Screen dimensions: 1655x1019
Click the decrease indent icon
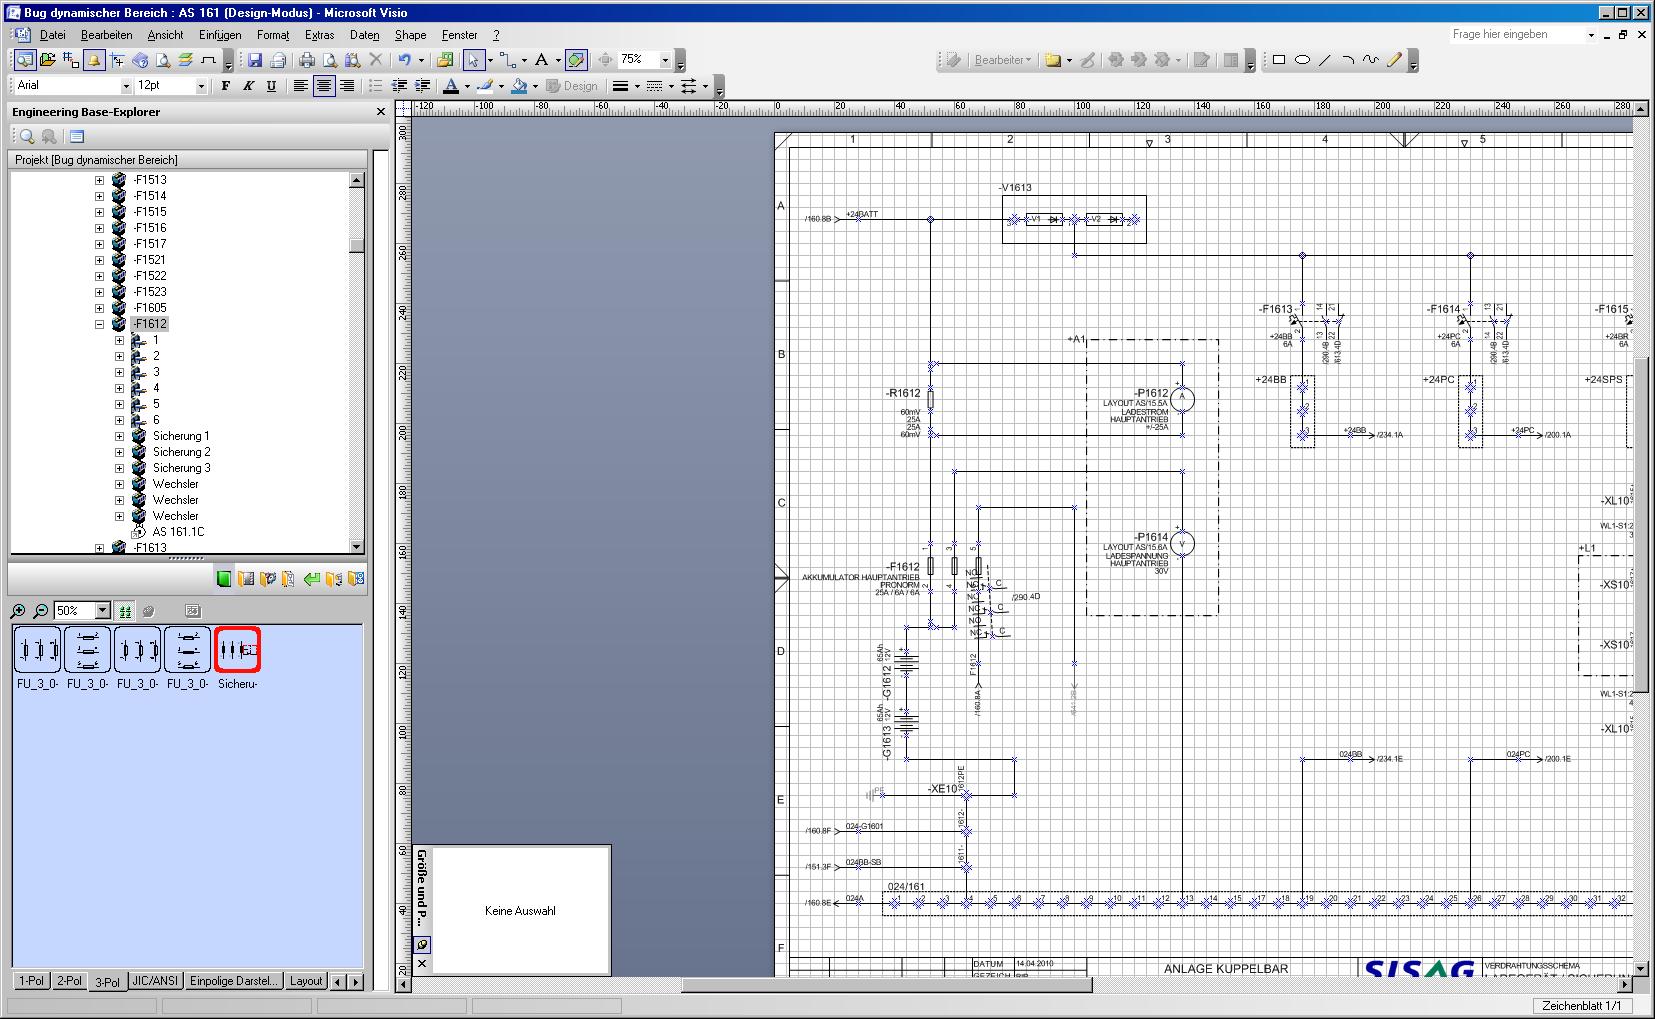pos(399,86)
